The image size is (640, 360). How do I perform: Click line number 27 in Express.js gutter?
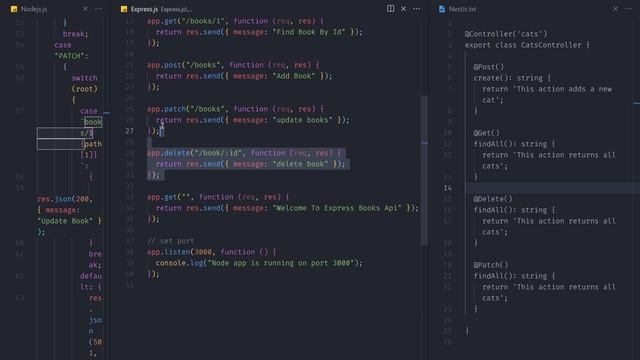point(129,131)
